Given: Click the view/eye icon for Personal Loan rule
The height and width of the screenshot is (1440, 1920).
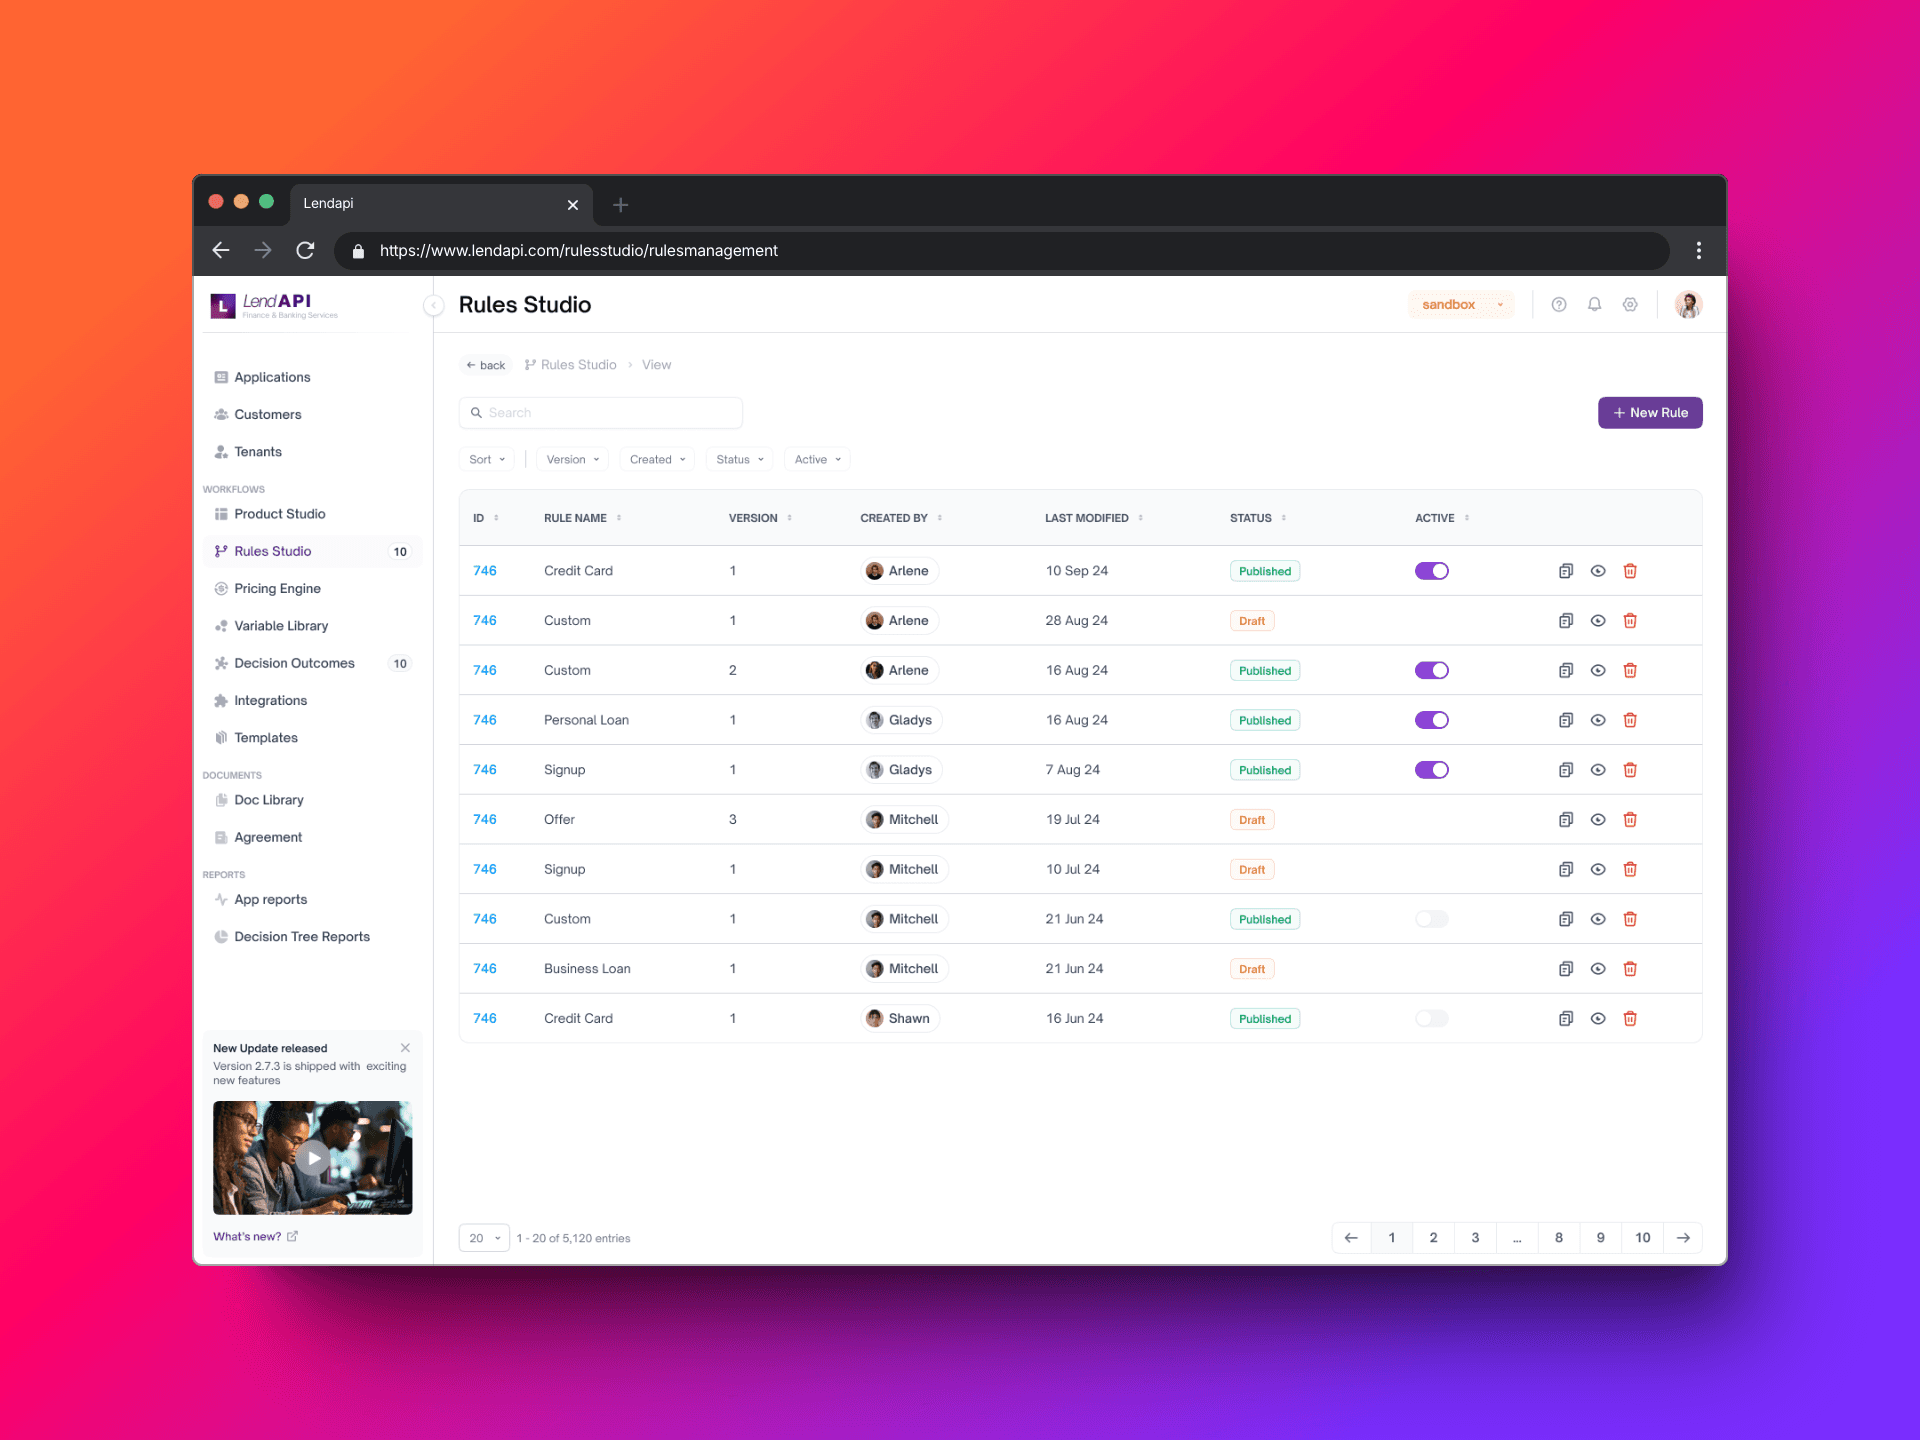Looking at the screenshot, I should [x=1598, y=720].
